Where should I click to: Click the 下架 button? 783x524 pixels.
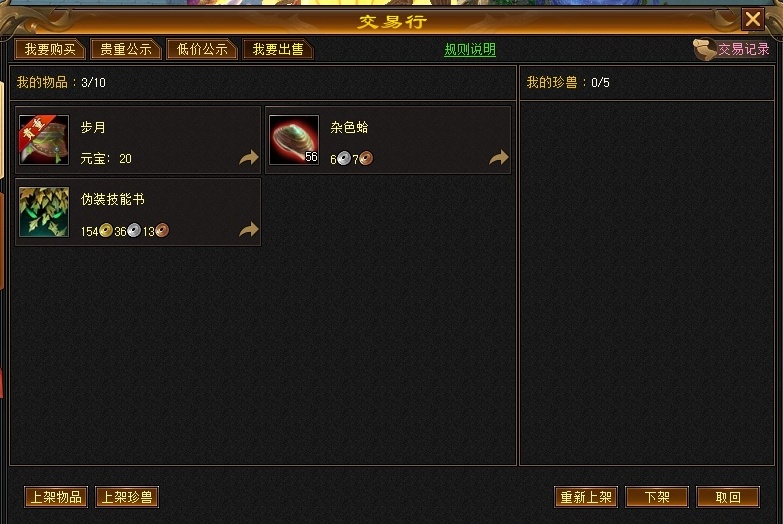(657, 497)
